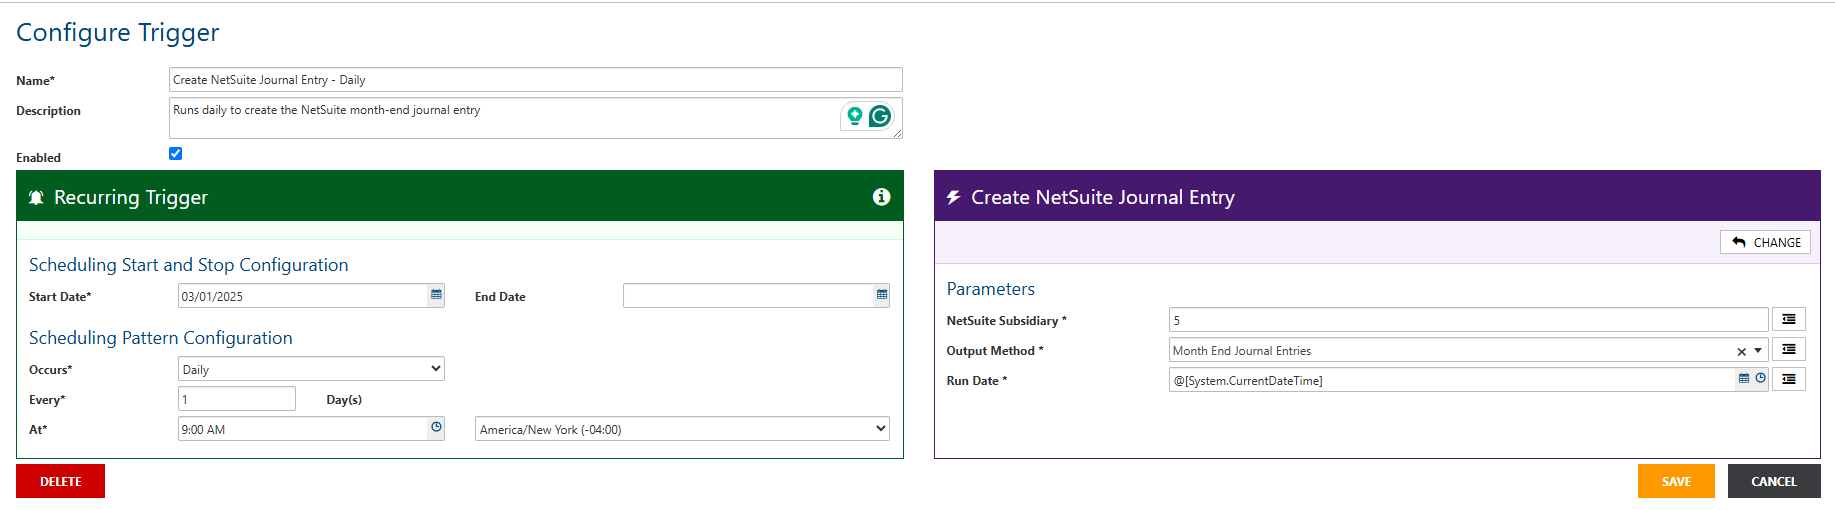Click the Configure Trigger page title
Image resolution: width=1835 pixels, height=510 pixels.
point(118,33)
